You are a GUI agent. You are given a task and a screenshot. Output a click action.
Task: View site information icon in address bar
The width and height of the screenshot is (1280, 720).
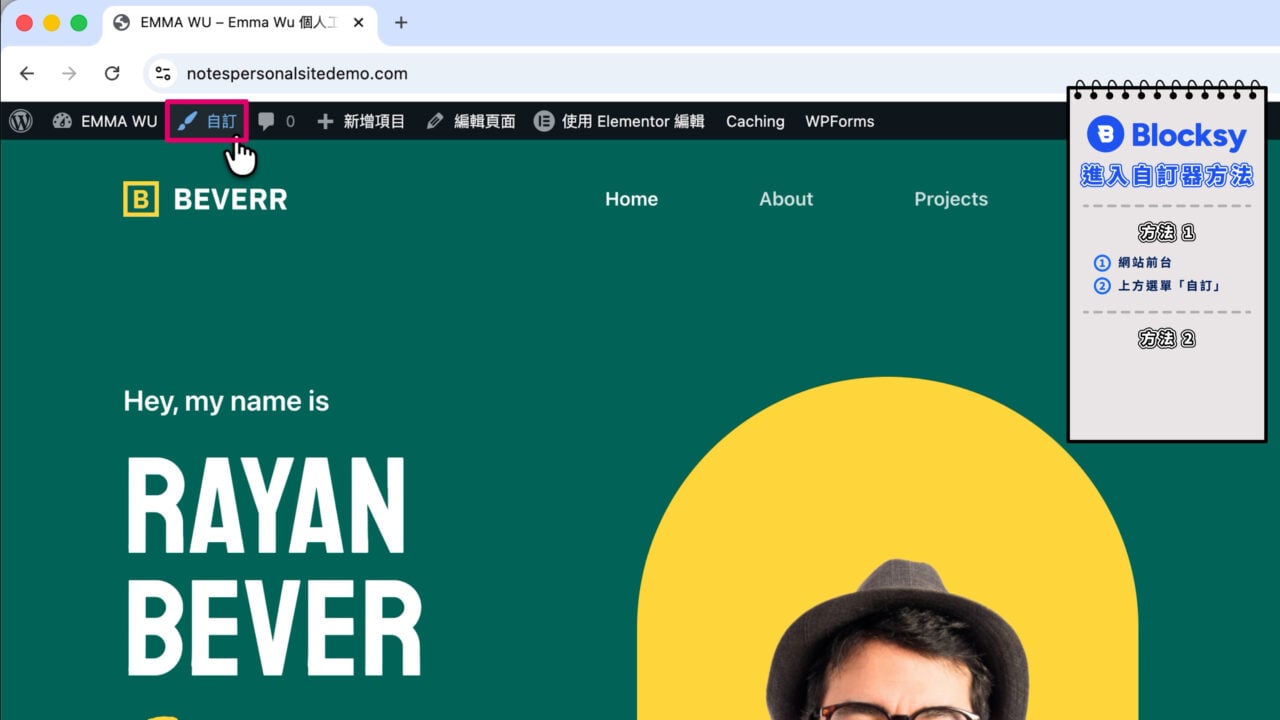[163, 73]
